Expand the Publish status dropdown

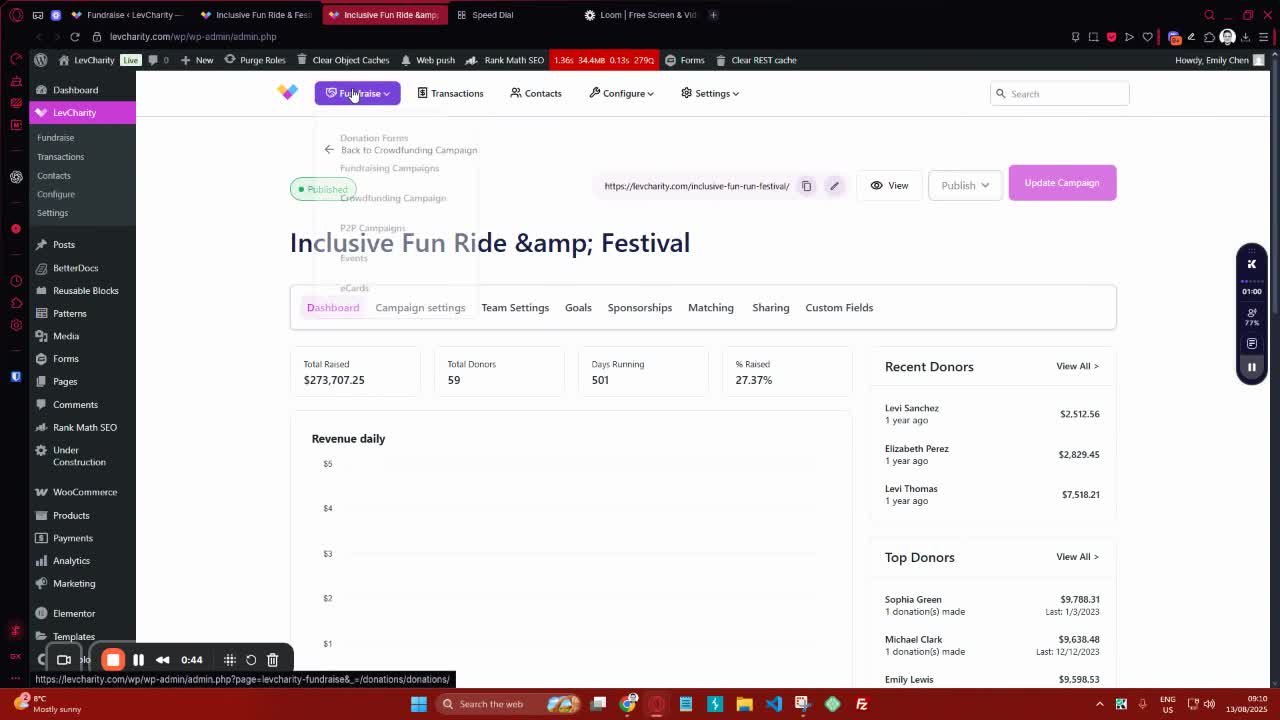pyautogui.click(x=964, y=185)
